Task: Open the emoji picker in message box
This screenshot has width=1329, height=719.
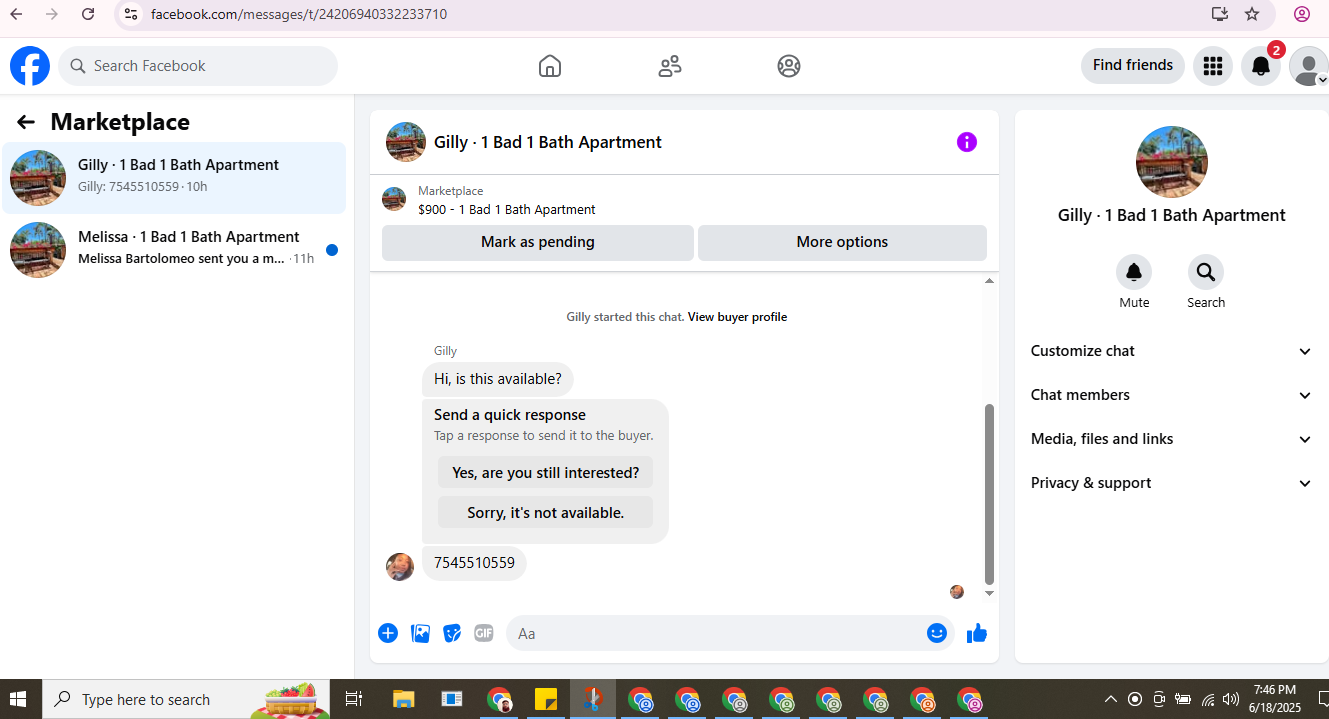Action: pos(937,633)
